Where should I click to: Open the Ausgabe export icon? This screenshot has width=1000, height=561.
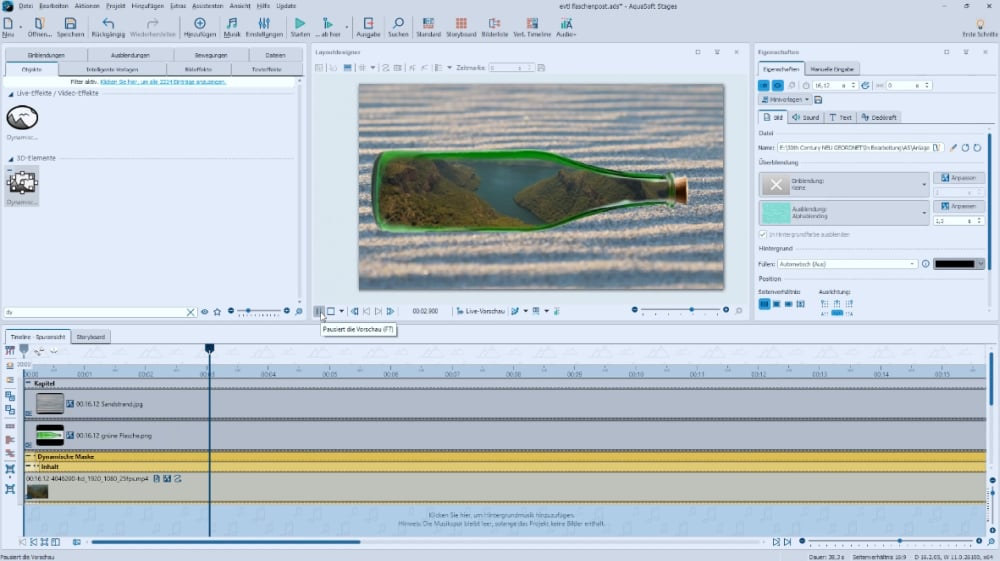(x=368, y=24)
